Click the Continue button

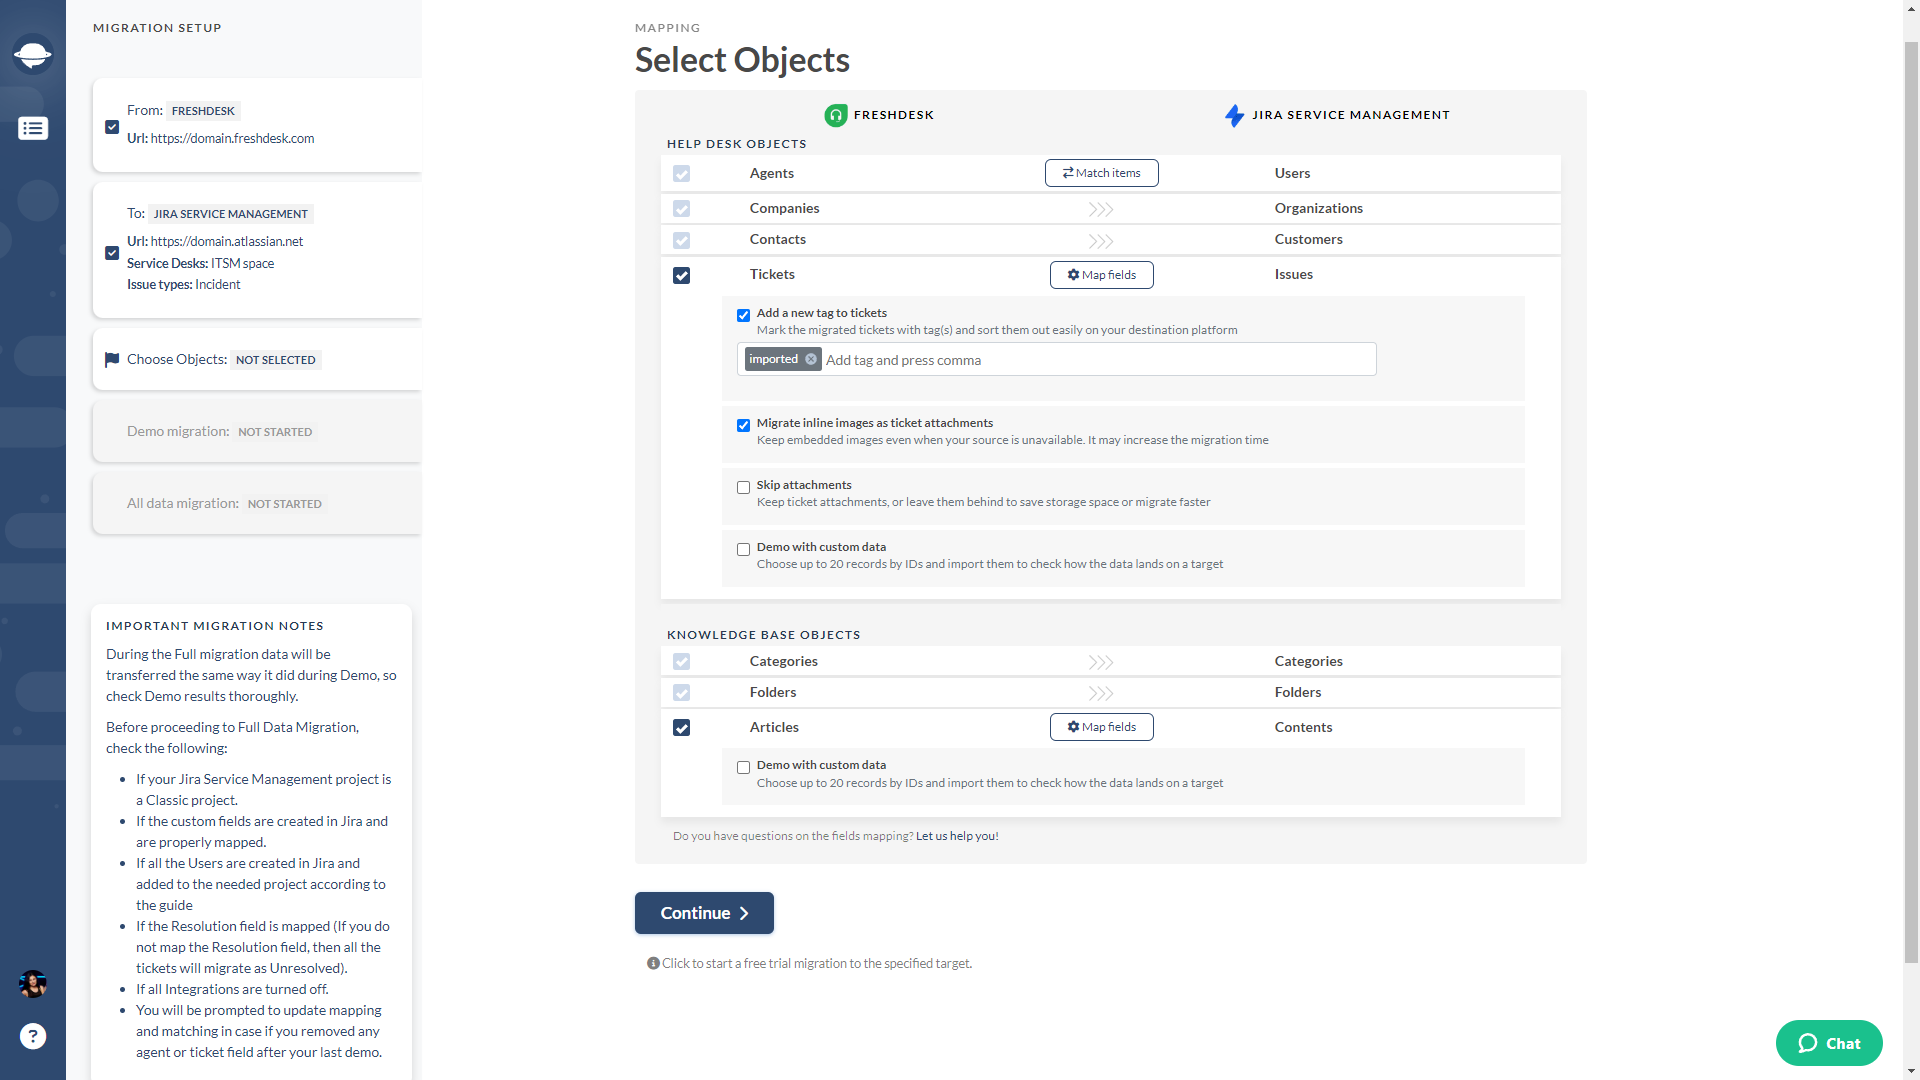[704, 913]
